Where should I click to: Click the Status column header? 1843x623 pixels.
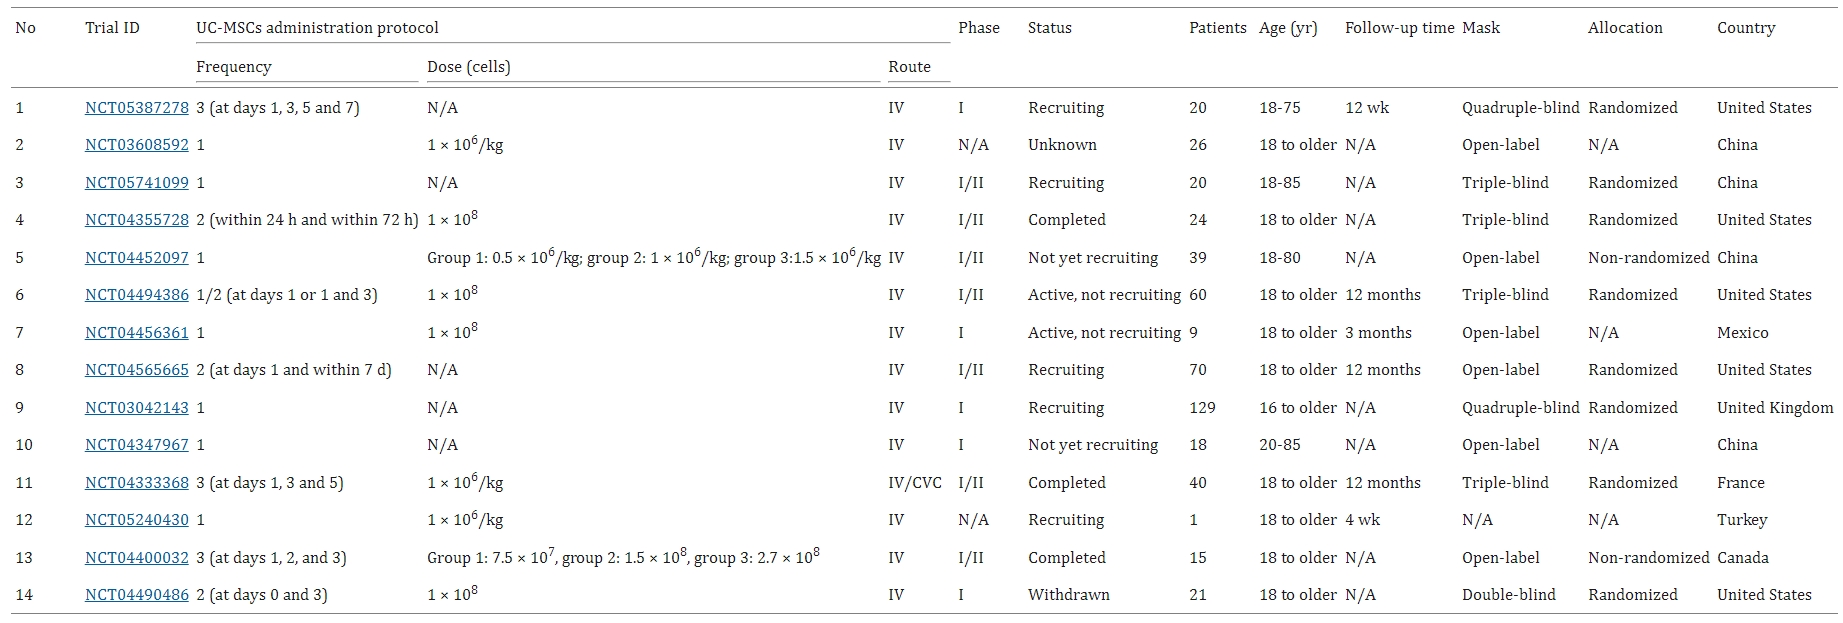1049,28
